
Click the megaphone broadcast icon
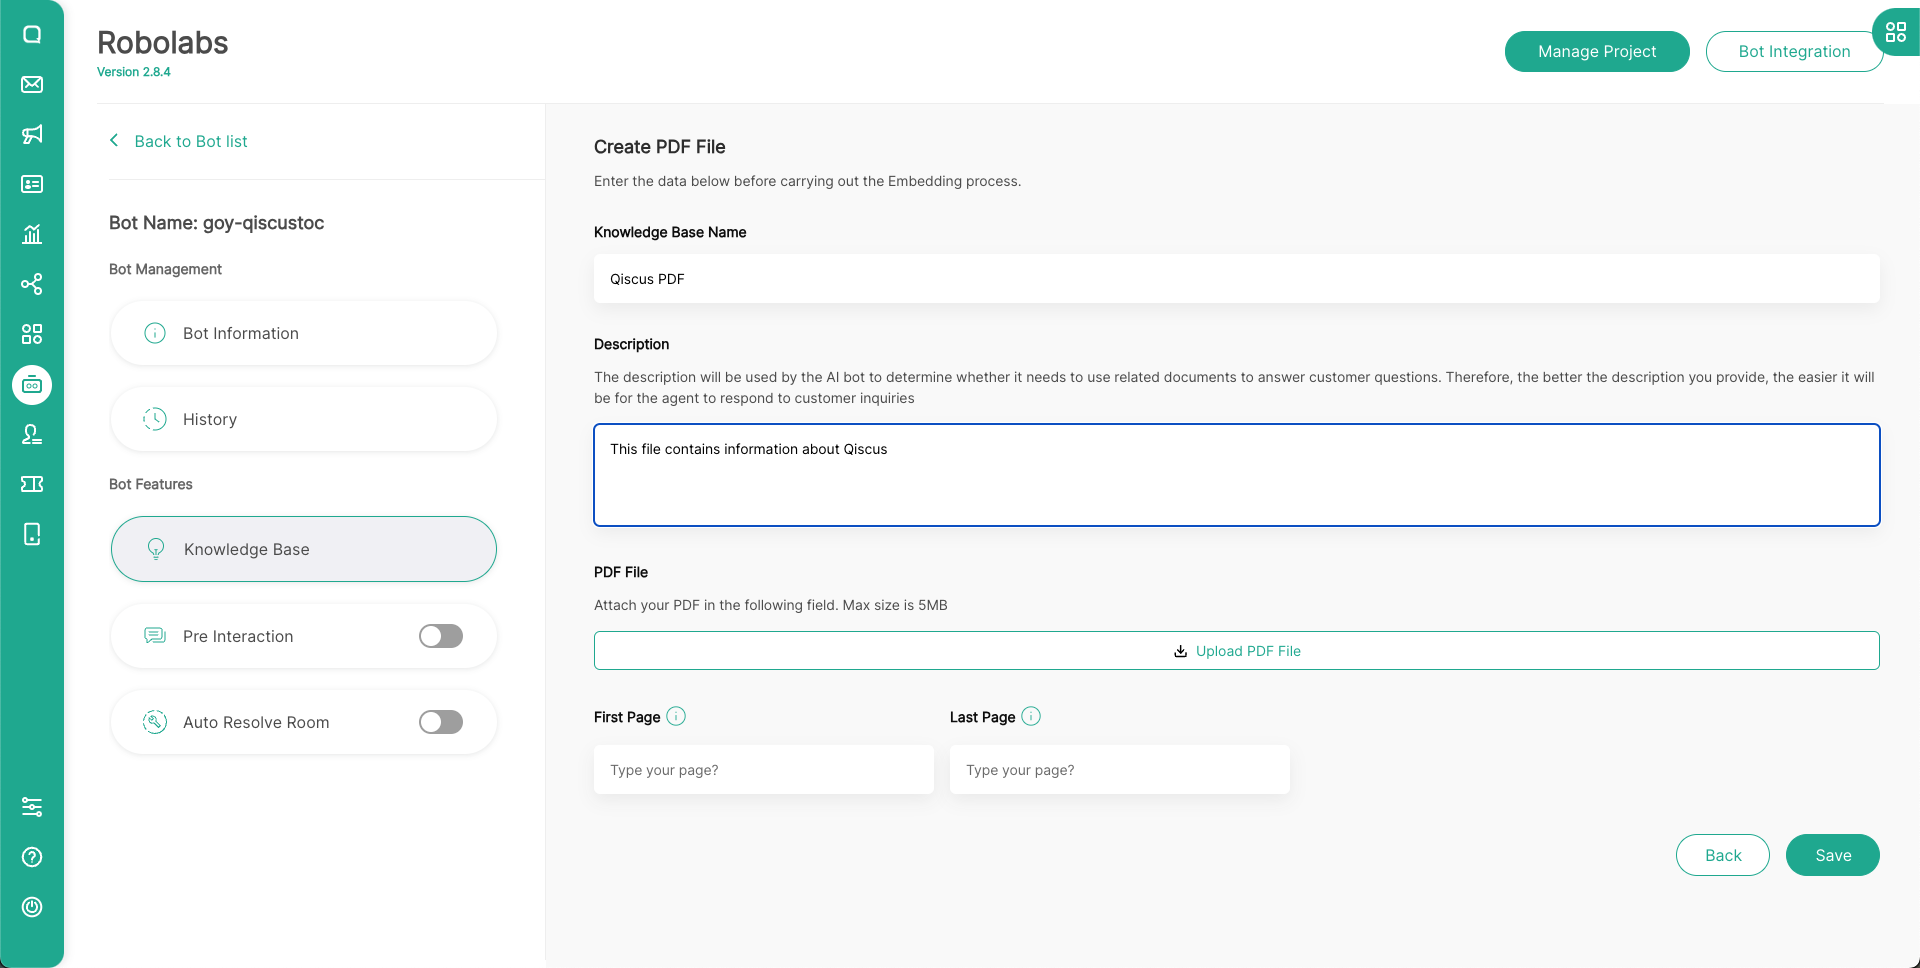tap(32, 134)
